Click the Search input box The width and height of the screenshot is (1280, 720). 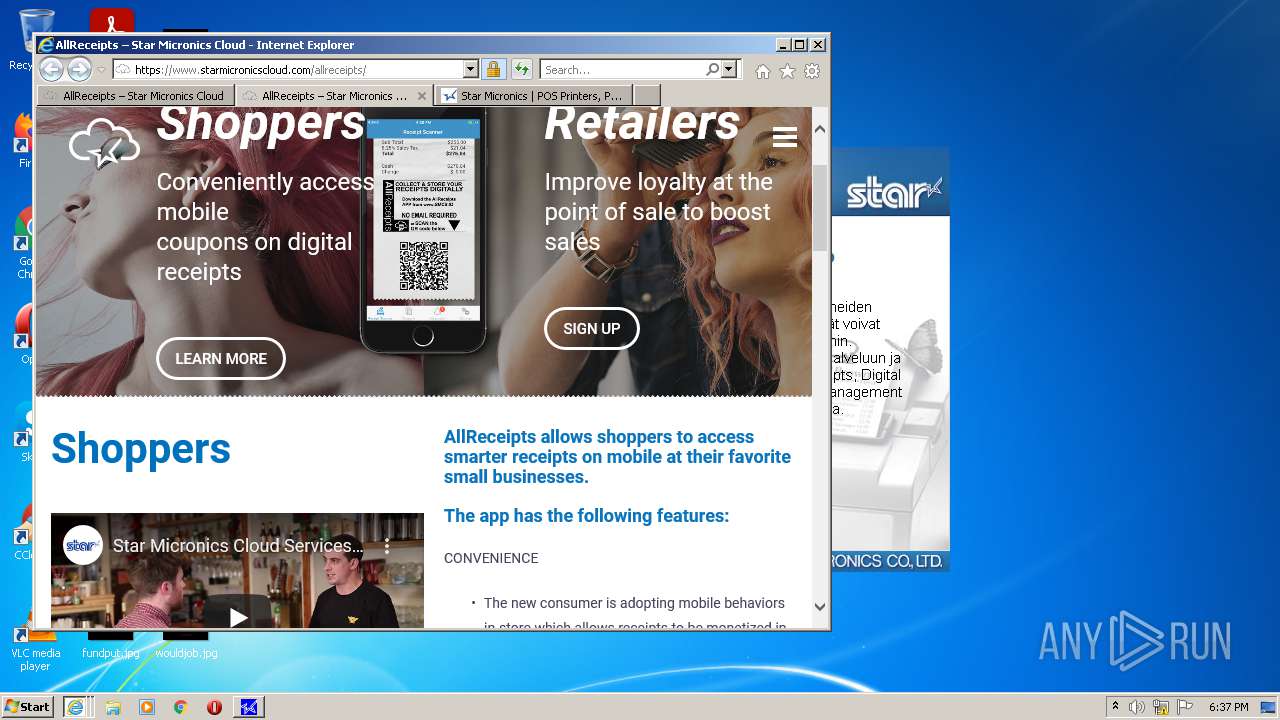click(622, 70)
